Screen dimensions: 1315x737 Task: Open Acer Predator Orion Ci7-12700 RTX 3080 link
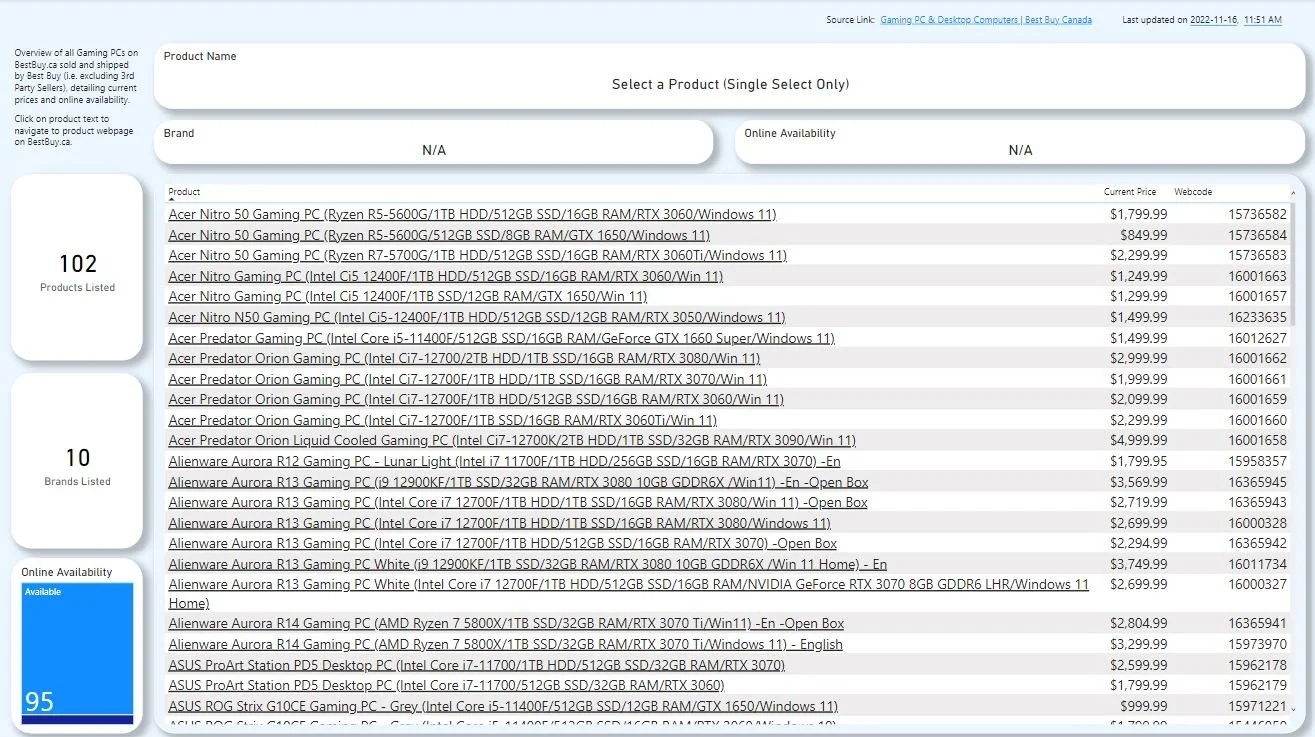point(464,358)
